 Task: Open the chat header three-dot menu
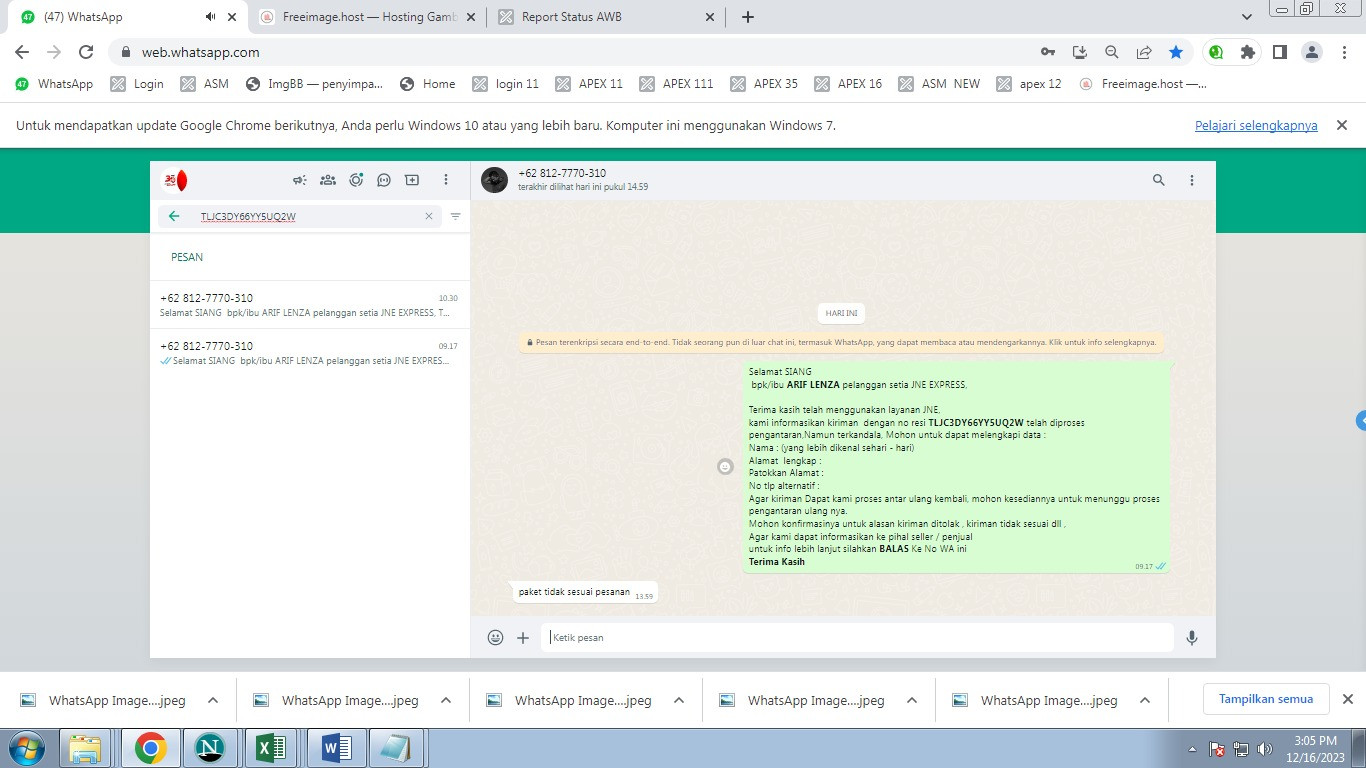[1192, 180]
